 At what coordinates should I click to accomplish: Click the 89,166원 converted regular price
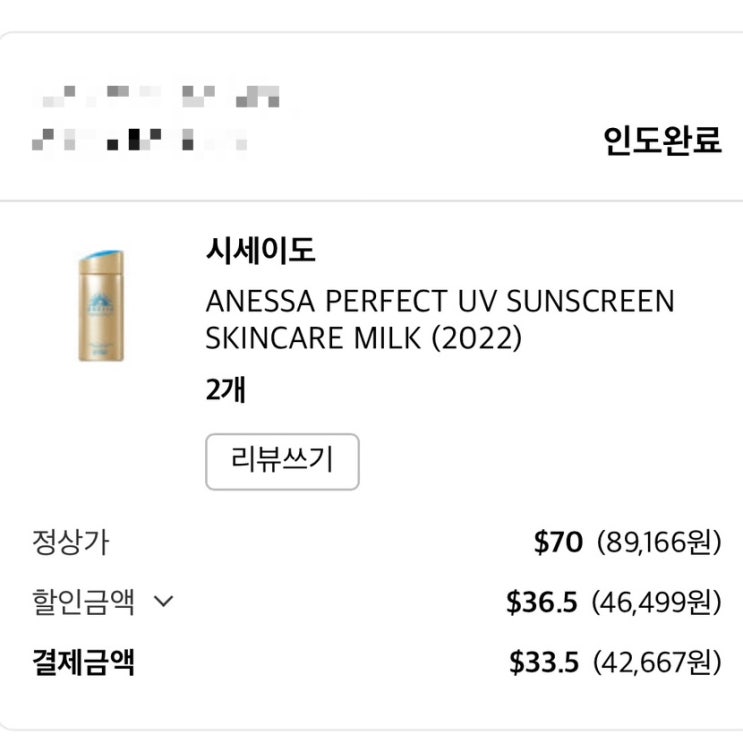click(x=658, y=543)
